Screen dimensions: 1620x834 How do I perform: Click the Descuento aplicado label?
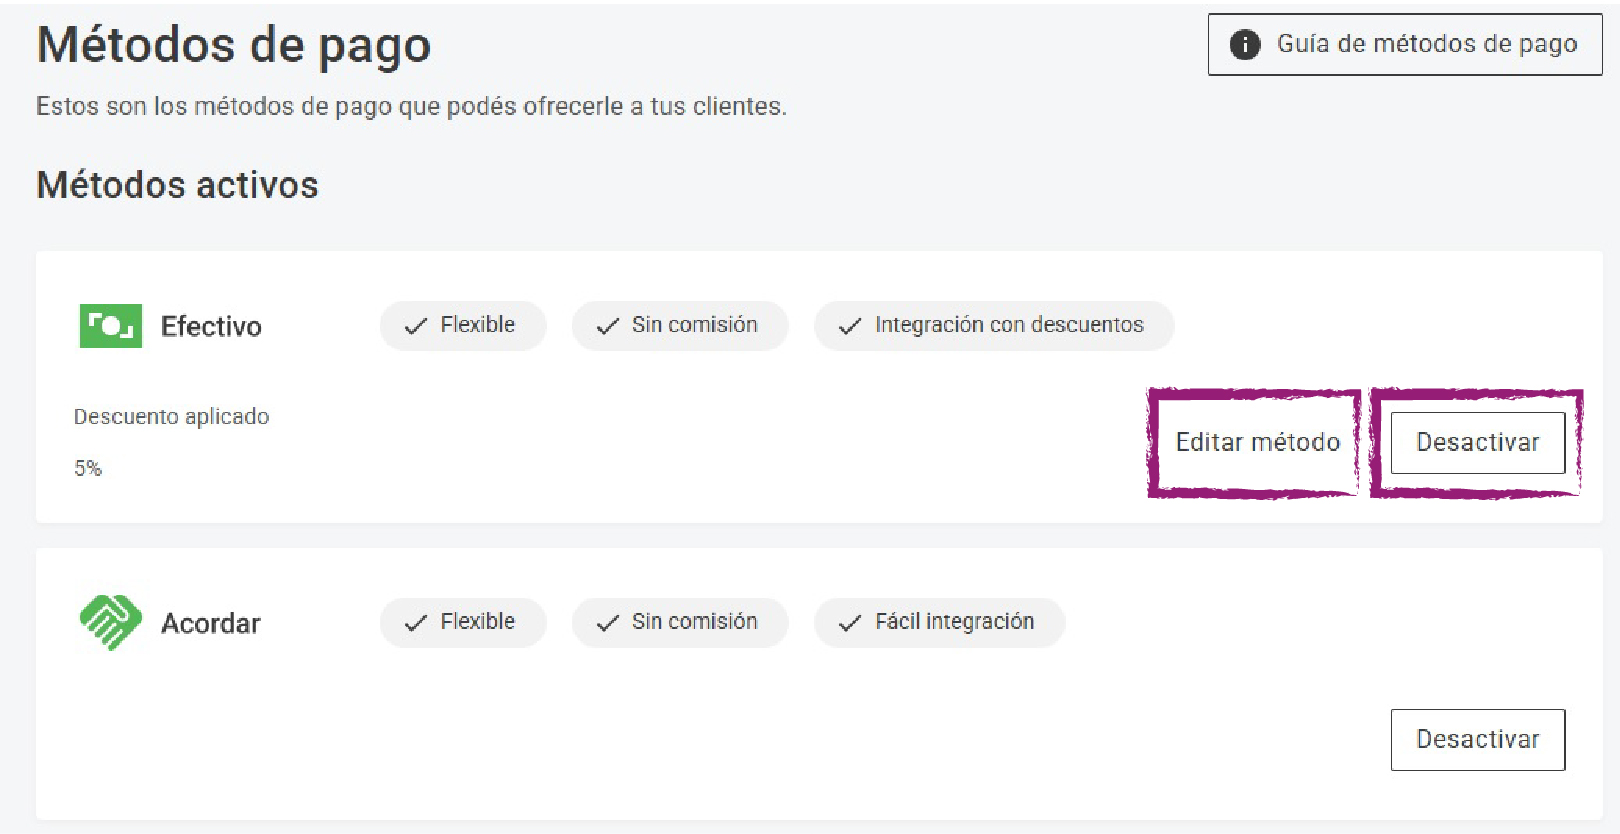click(171, 416)
